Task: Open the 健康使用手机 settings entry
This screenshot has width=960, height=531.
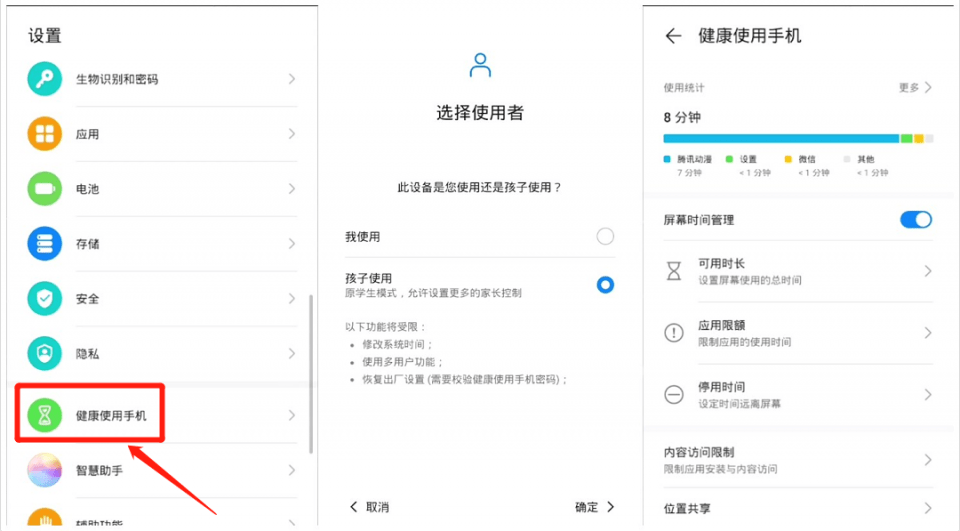Action: coord(162,415)
